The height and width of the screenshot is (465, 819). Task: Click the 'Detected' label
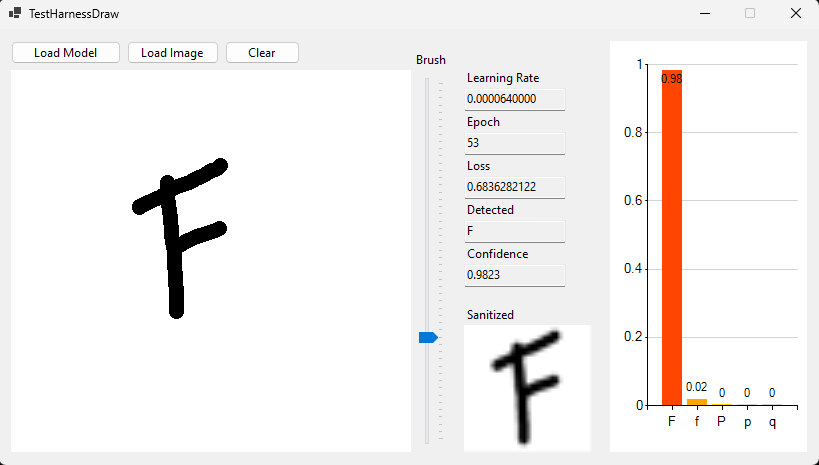click(490, 210)
